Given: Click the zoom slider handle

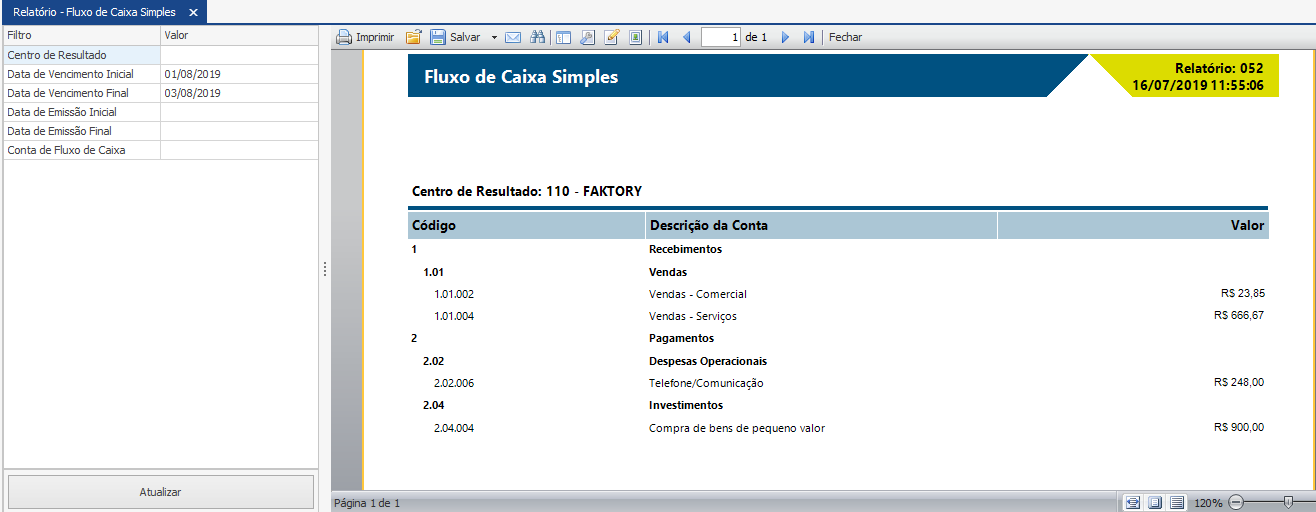Looking at the screenshot, I should (x=1288, y=502).
